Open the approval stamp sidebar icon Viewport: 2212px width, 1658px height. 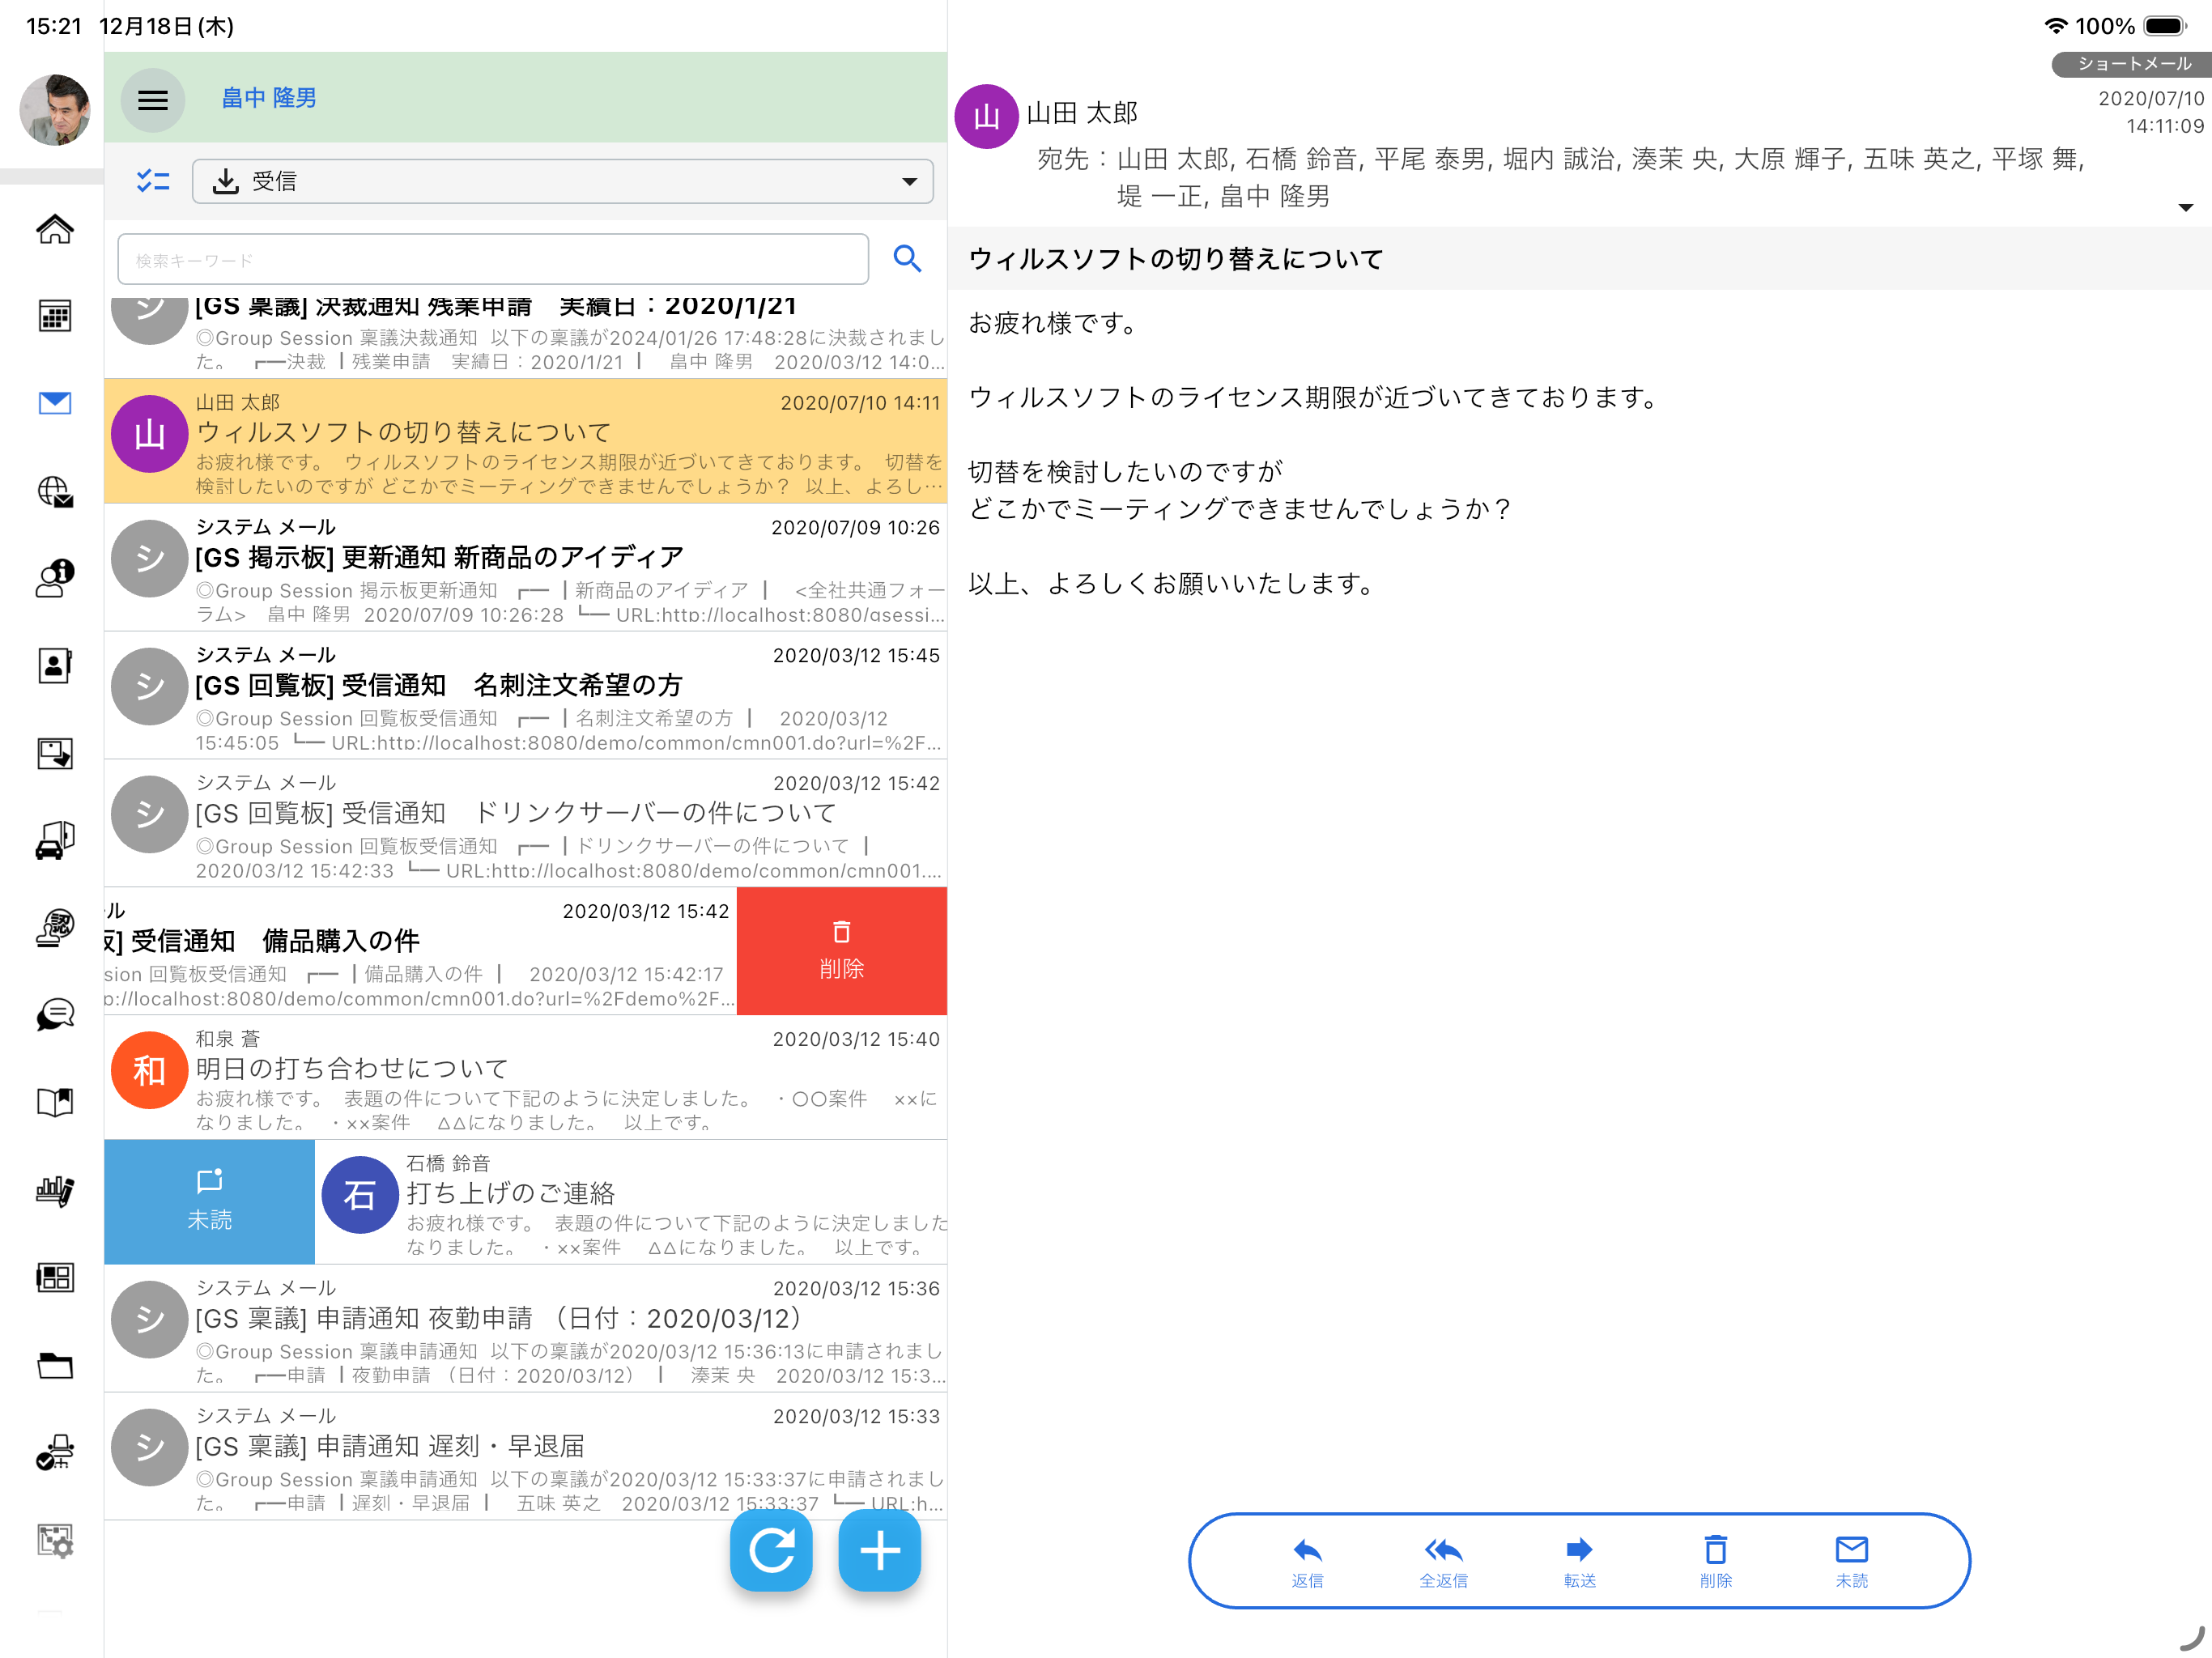55,928
